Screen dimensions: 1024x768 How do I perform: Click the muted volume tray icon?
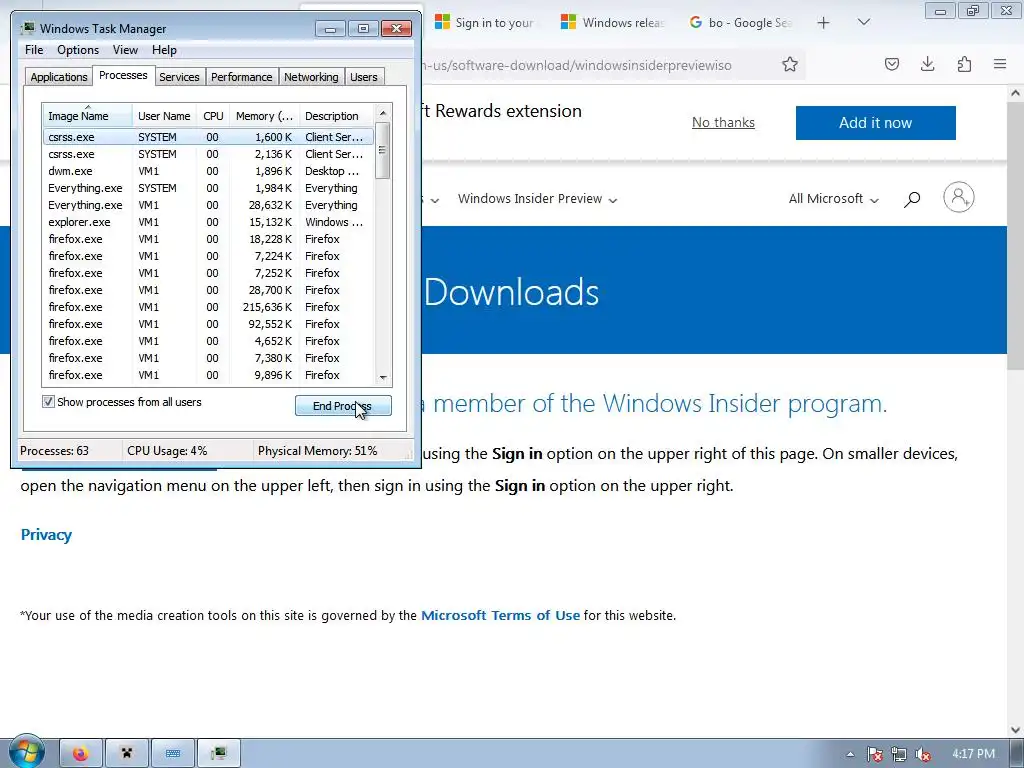pyautogui.click(x=923, y=754)
